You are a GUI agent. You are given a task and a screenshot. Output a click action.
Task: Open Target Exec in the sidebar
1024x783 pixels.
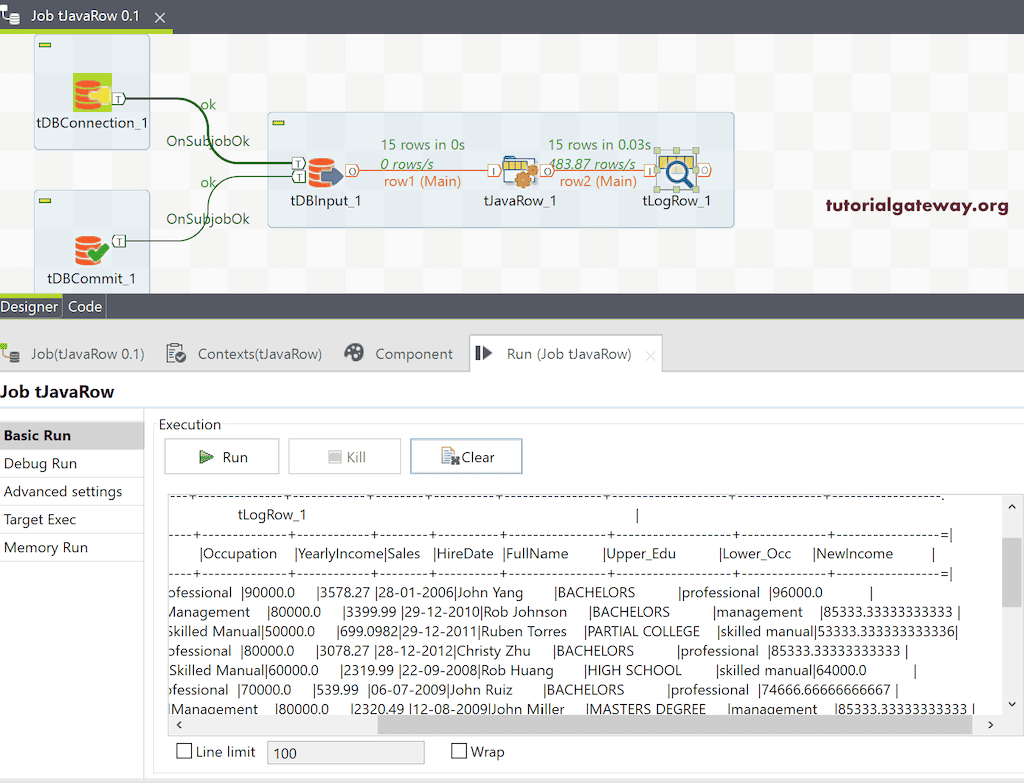click(x=72, y=520)
